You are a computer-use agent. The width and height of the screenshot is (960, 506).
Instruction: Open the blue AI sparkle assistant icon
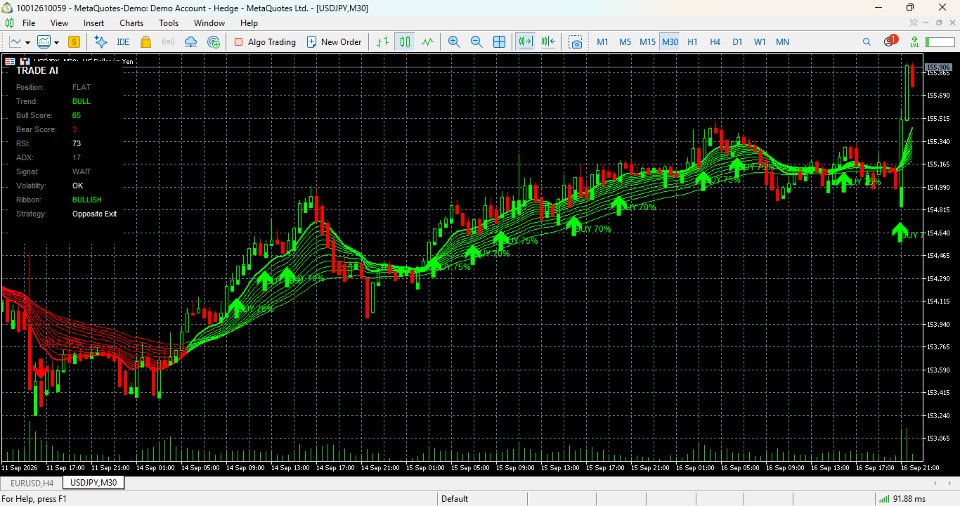pyautogui.click(x=100, y=42)
